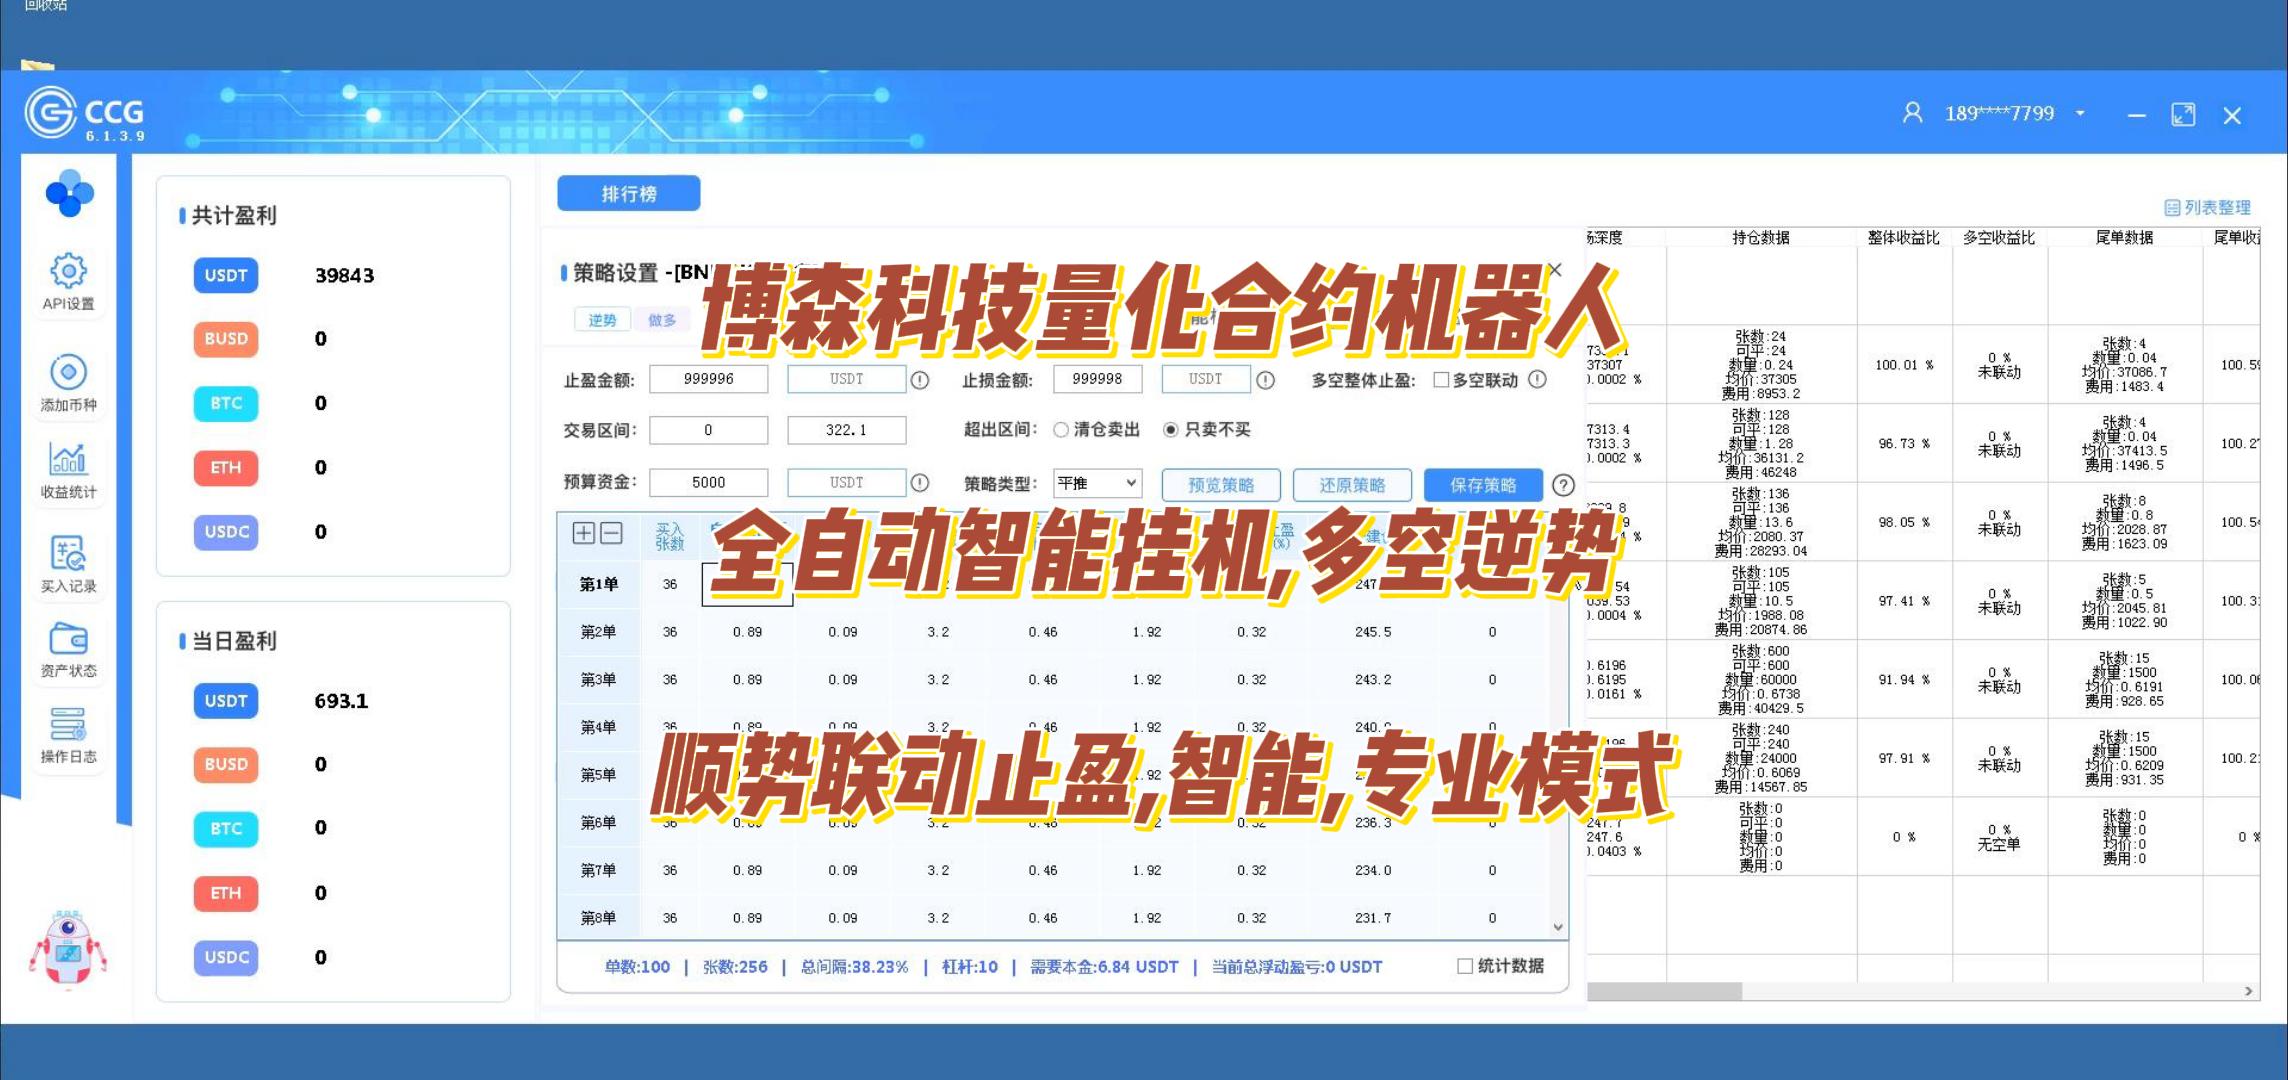
Task: Select 清仓卖出 radio option
Action: click(x=1061, y=430)
